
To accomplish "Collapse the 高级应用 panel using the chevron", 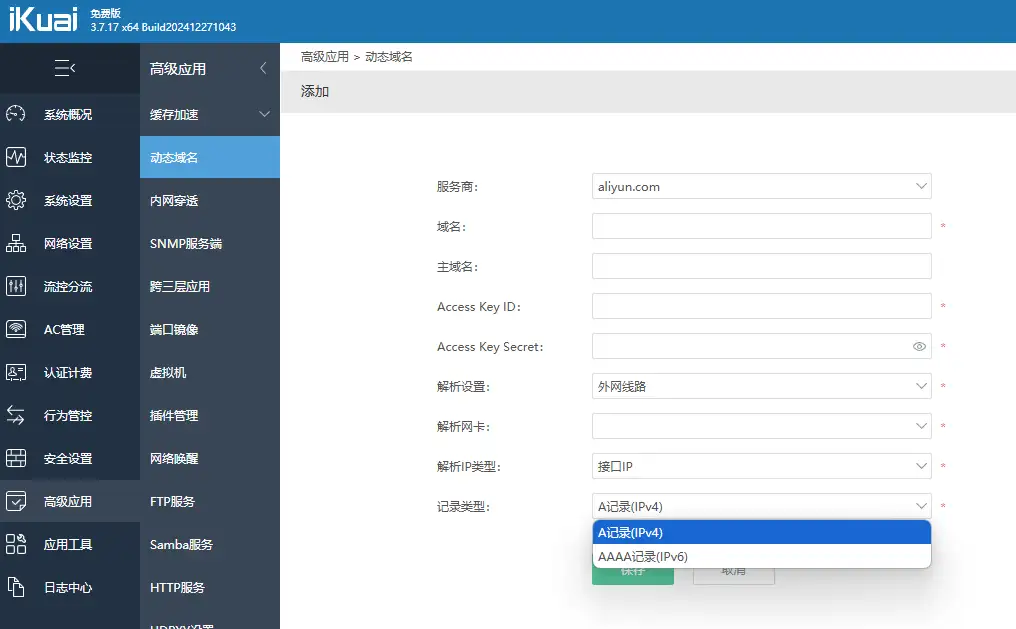I will pyautogui.click(x=262, y=68).
